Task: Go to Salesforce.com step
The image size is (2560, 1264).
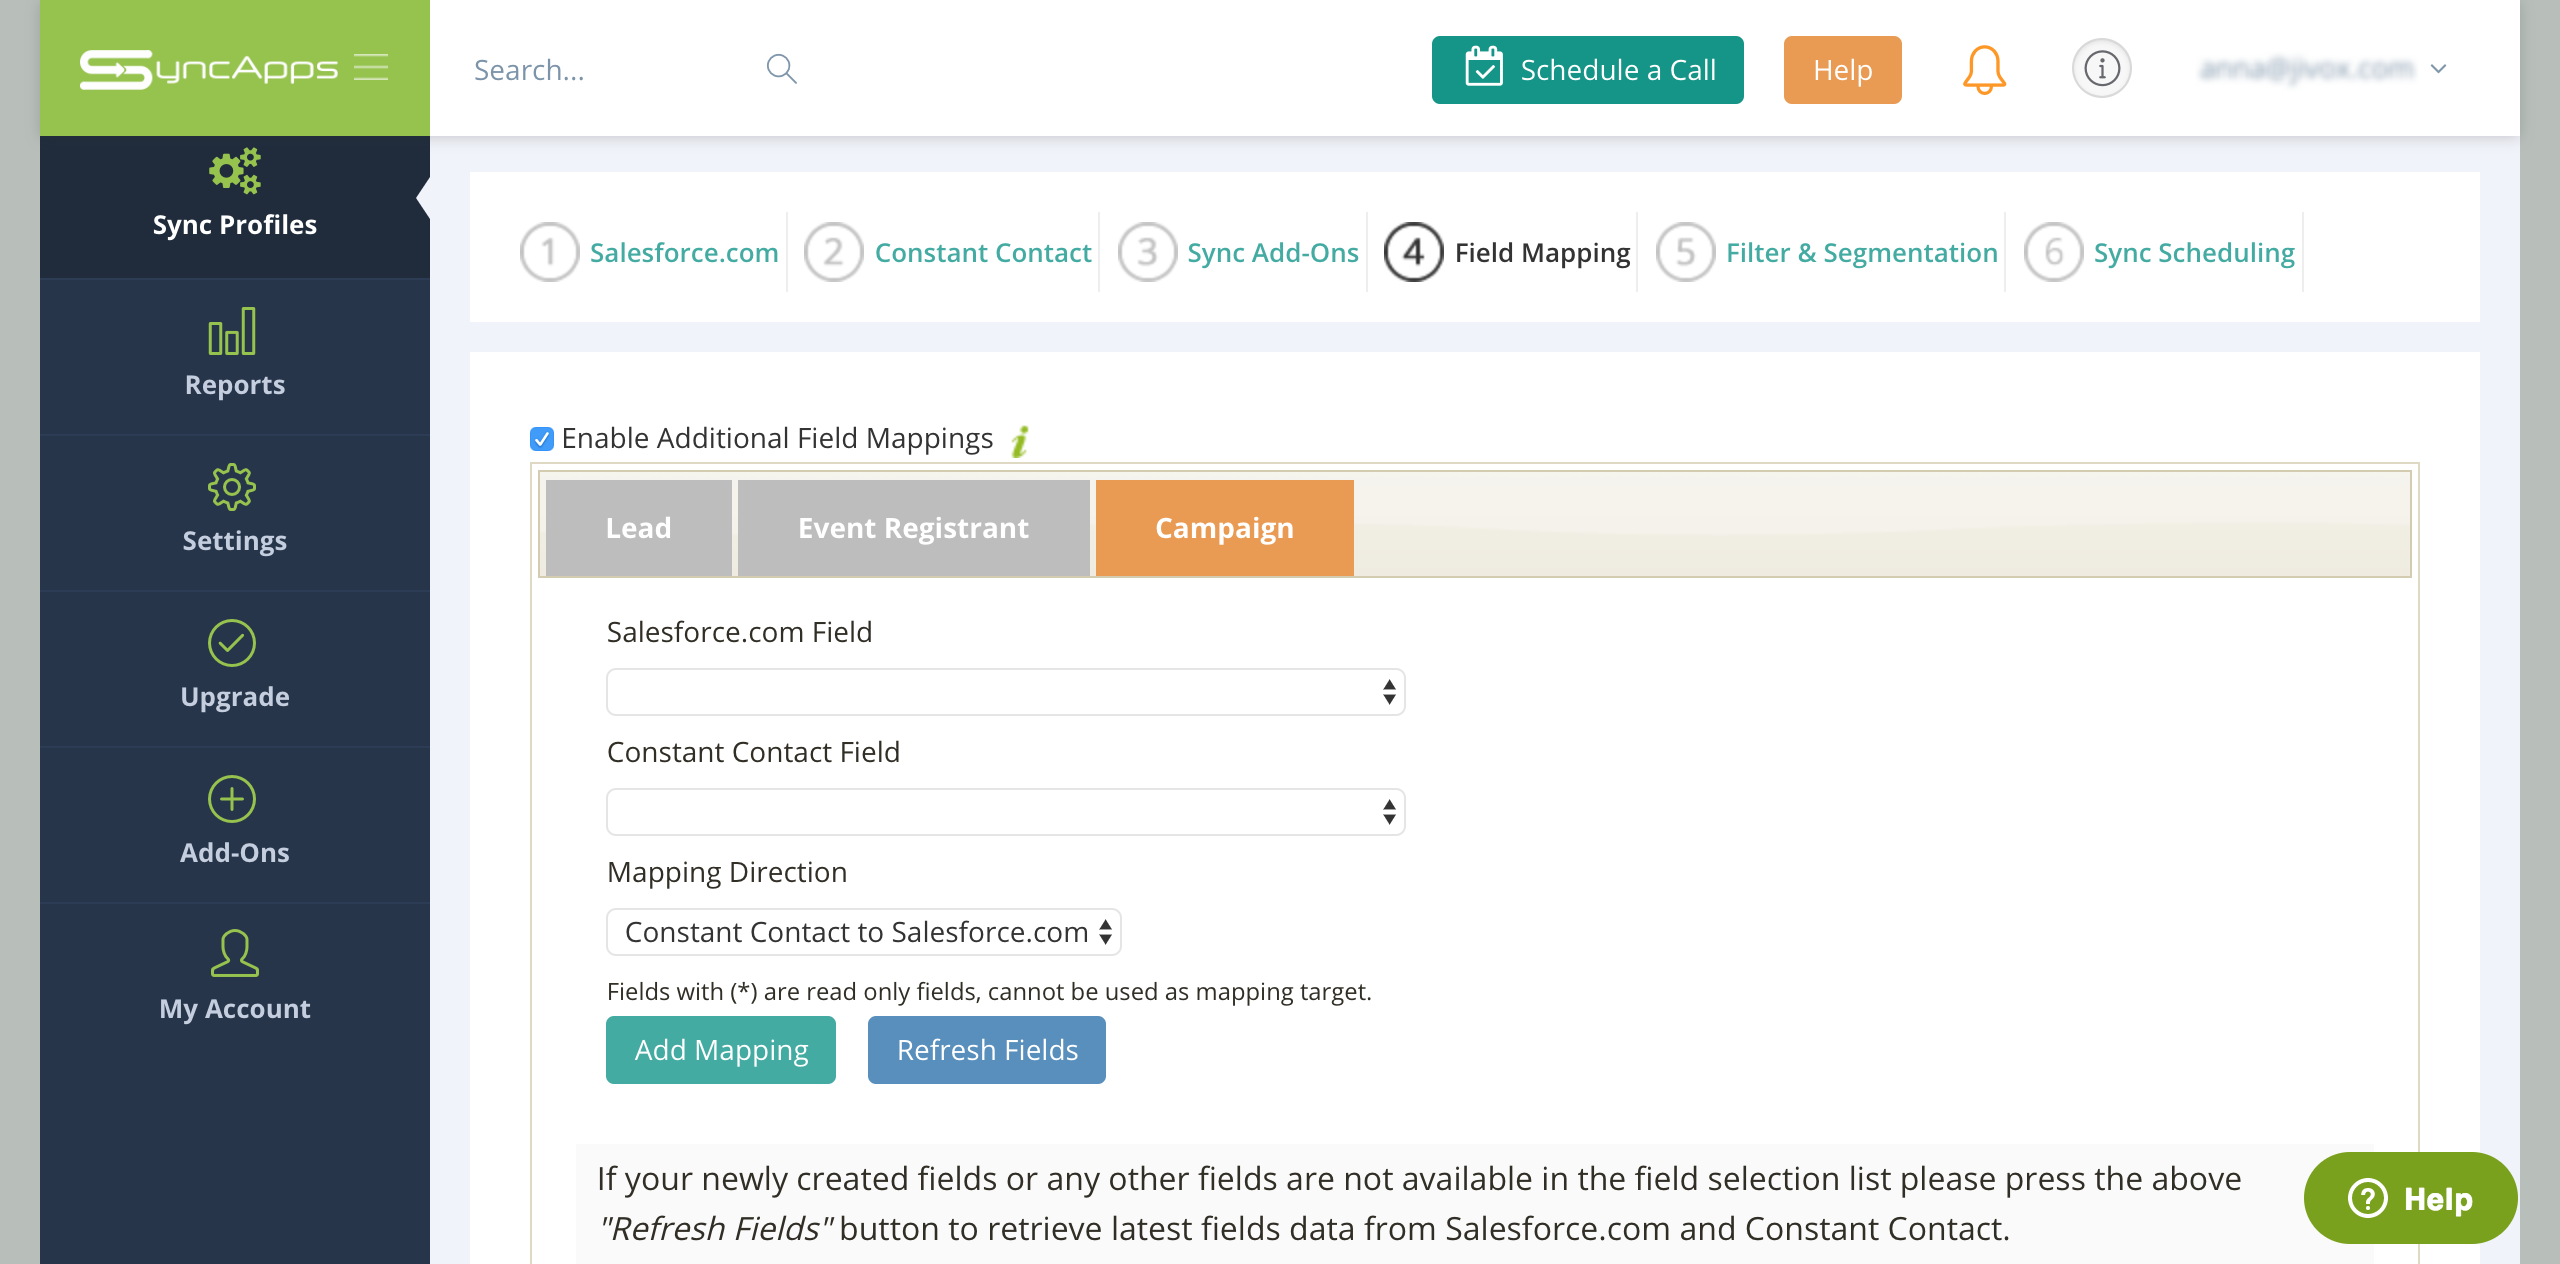Action: point(684,253)
